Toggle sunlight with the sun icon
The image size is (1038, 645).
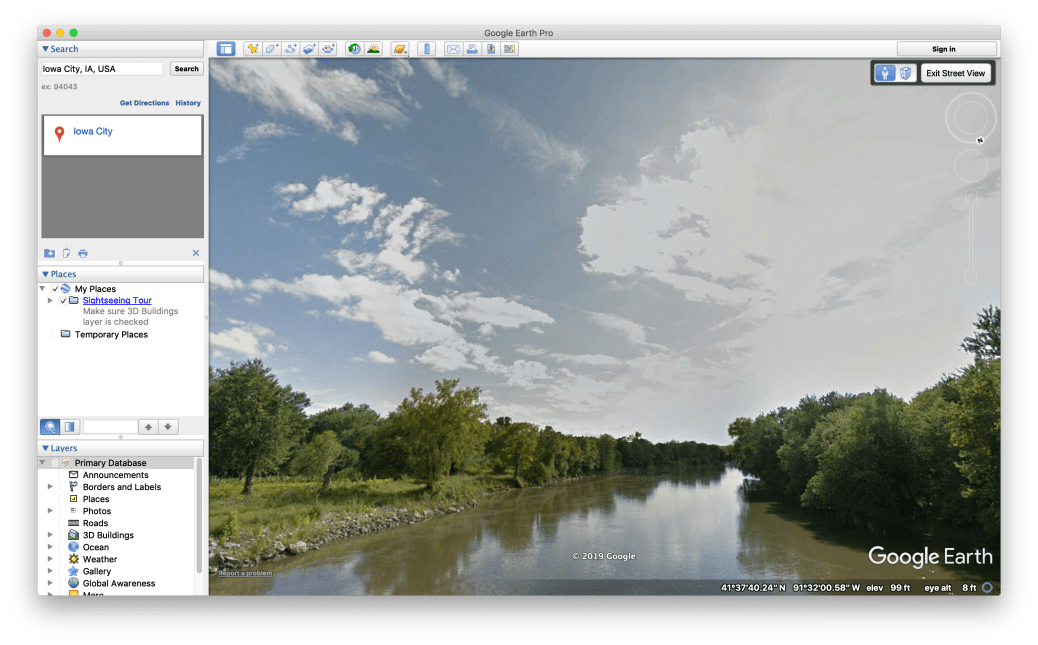point(373,48)
